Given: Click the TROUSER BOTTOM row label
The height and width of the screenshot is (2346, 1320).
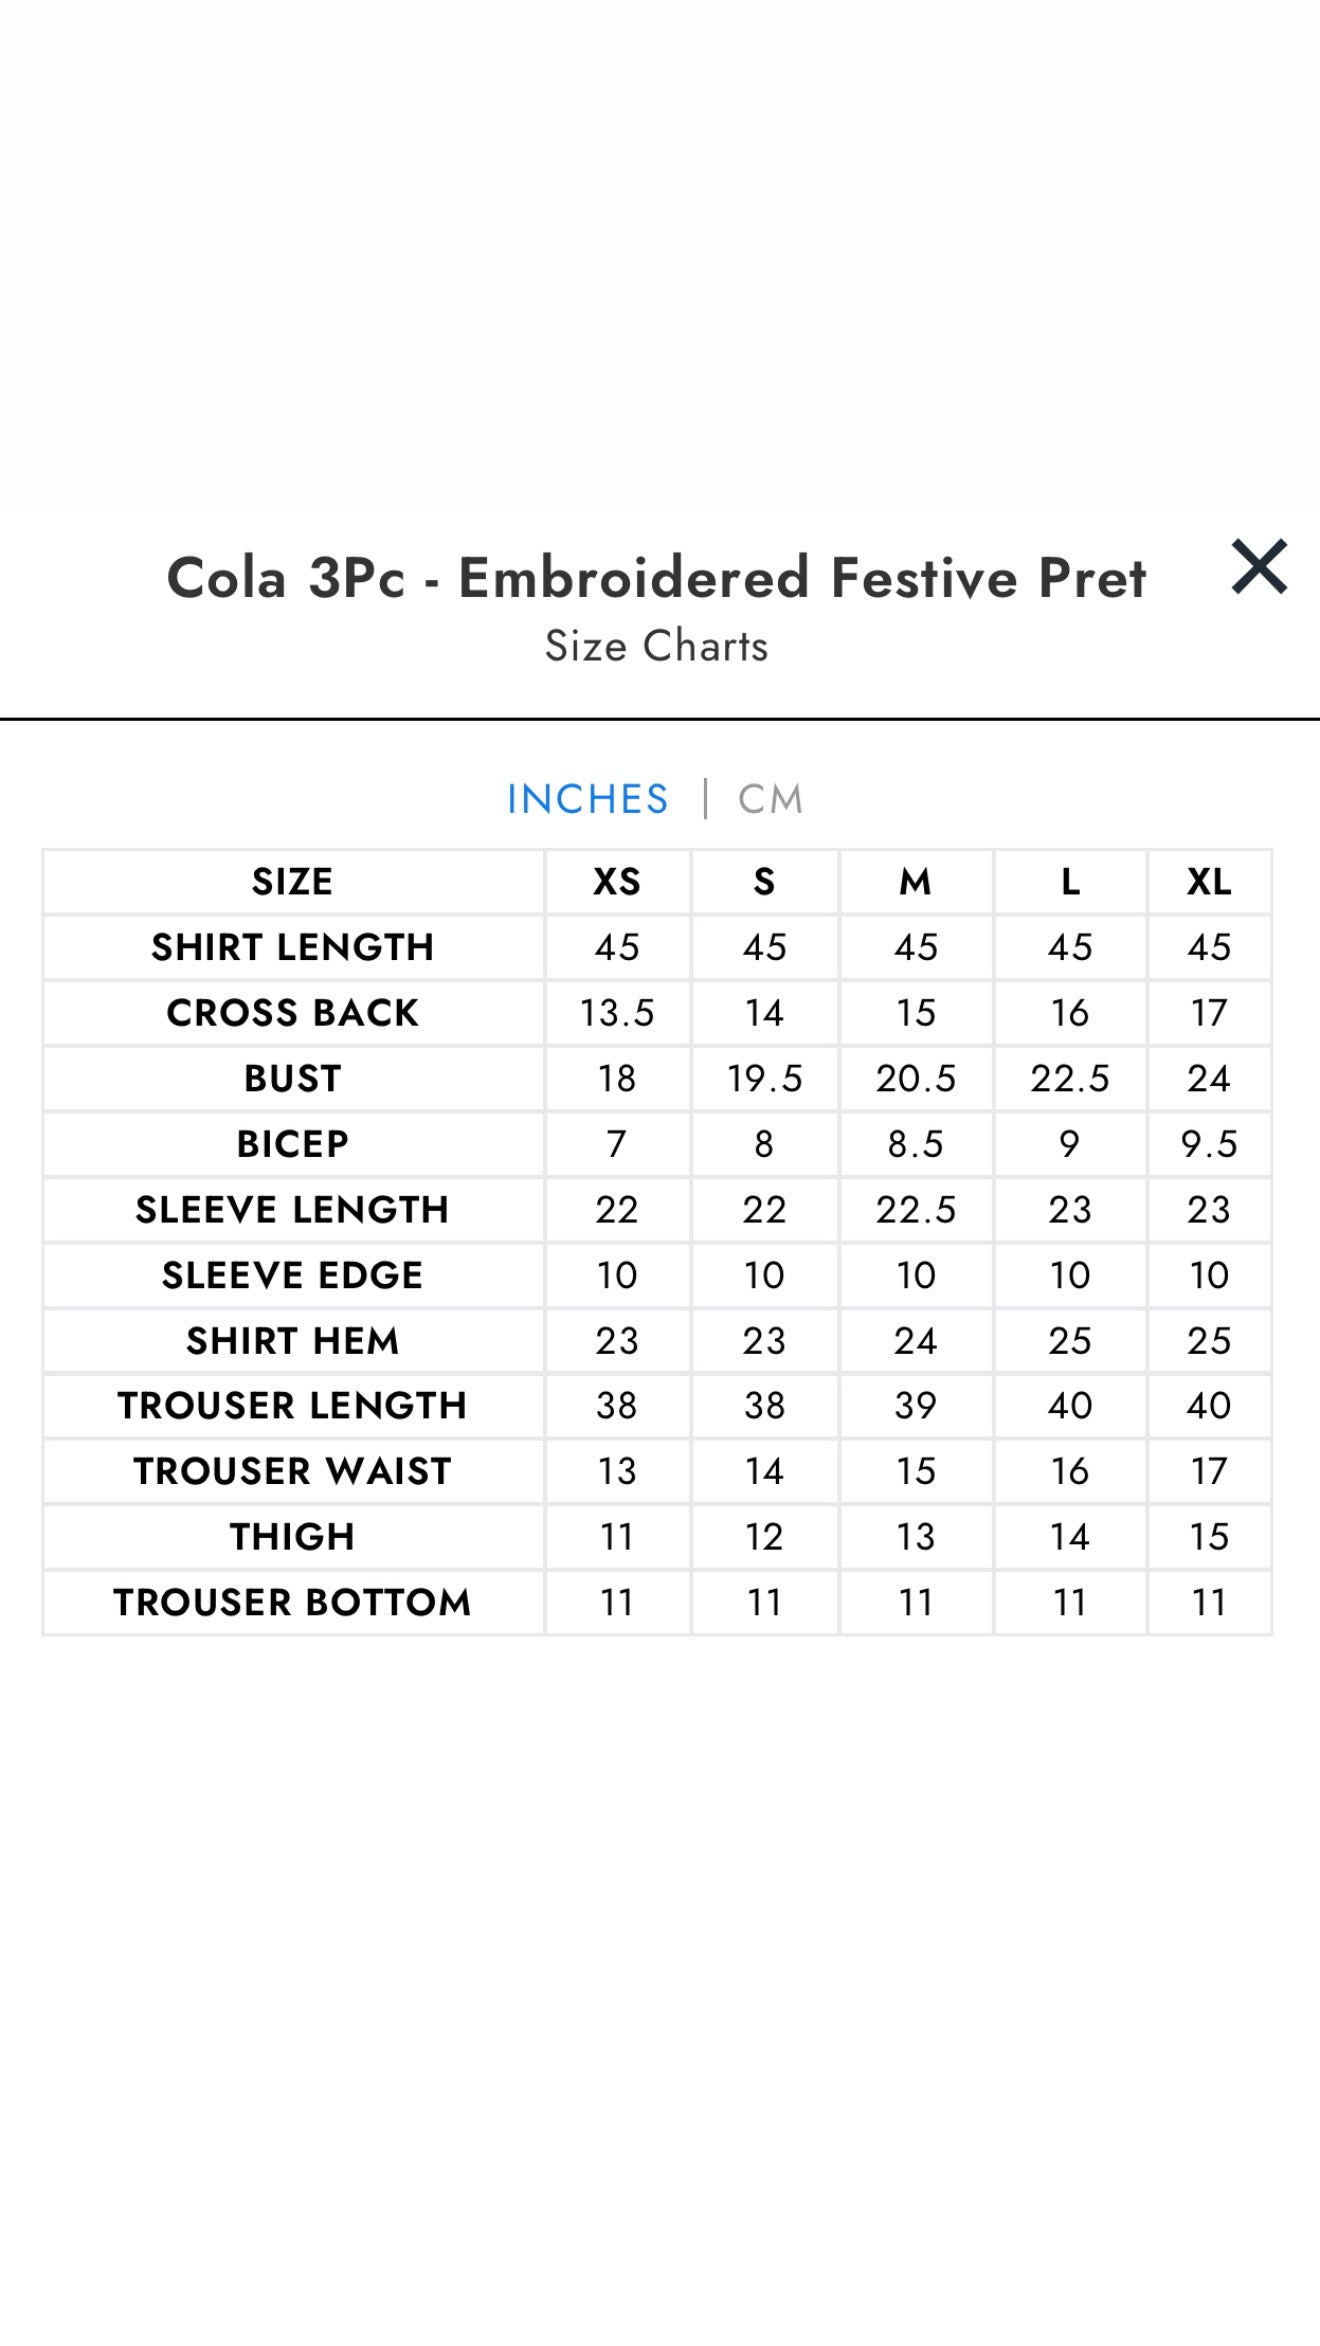Looking at the screenshot, I should (x=292, y=1602).
